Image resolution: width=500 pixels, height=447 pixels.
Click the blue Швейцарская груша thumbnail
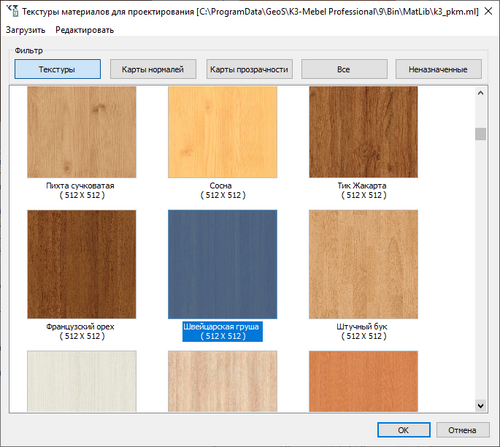[x=222, y=264]
